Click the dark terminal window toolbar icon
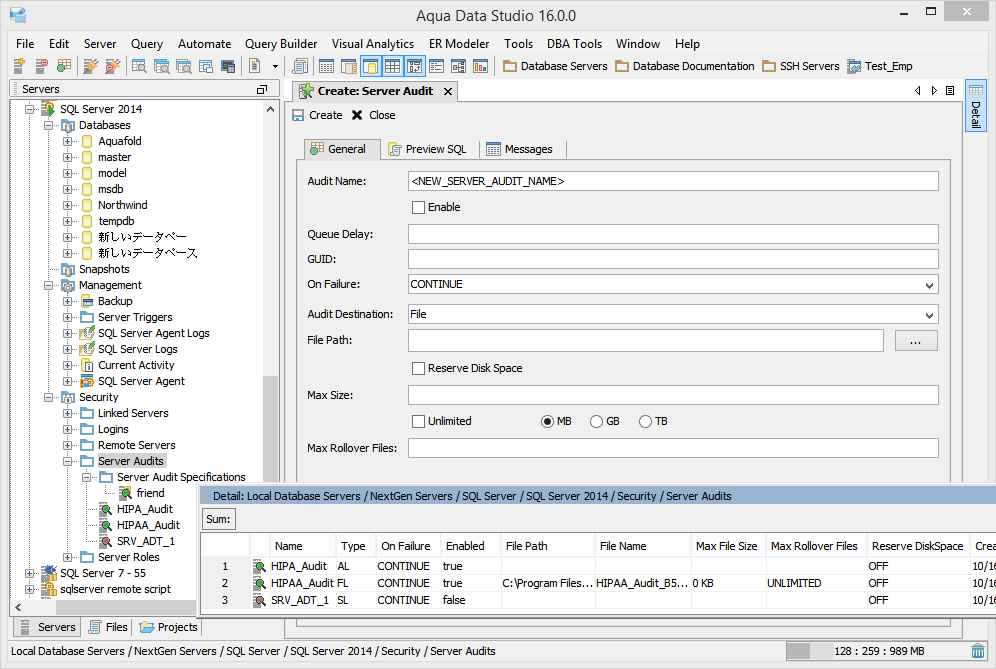996x669 pixels. point(228,65)
